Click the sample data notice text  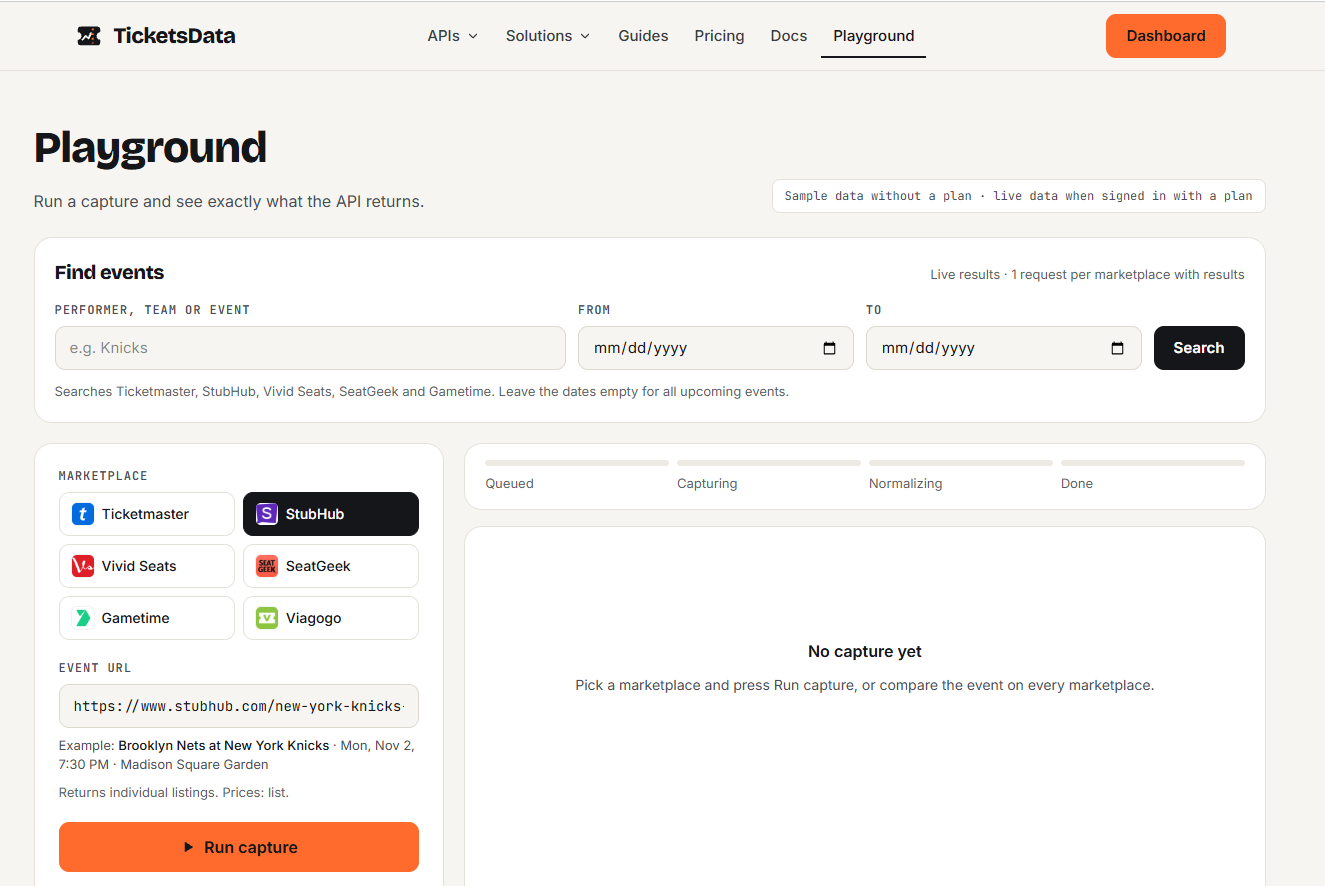(x=1018, y=196)
